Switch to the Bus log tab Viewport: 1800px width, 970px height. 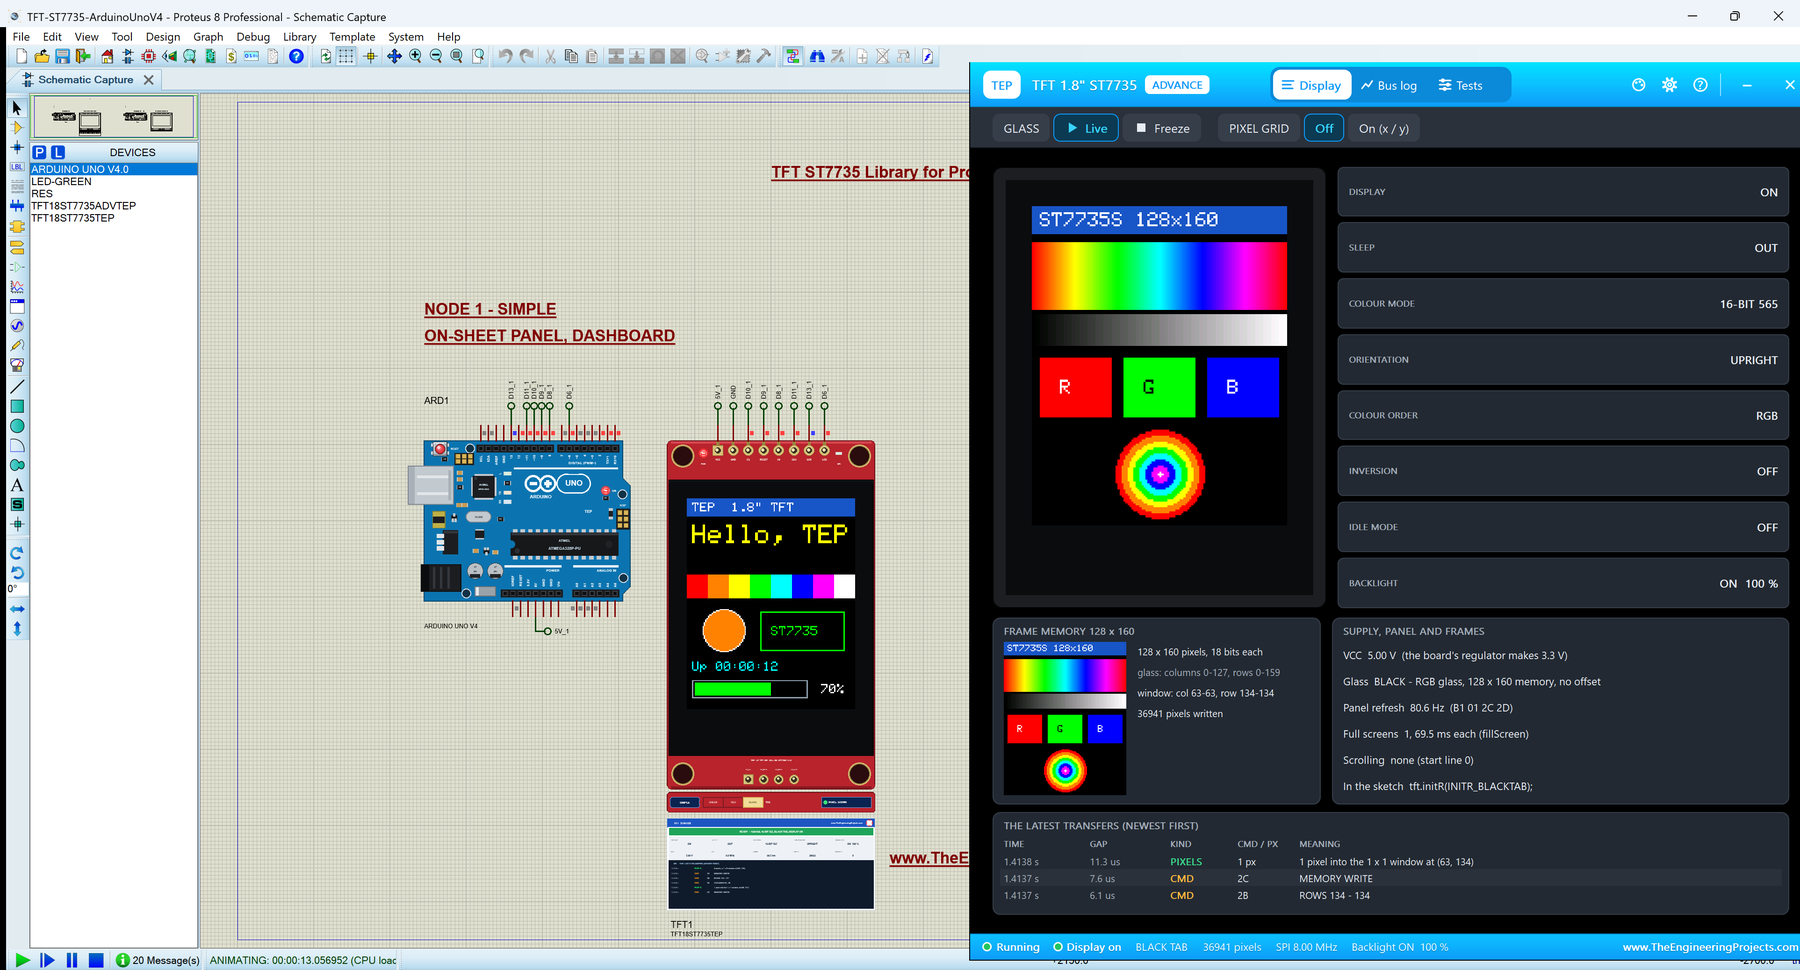1389,85
